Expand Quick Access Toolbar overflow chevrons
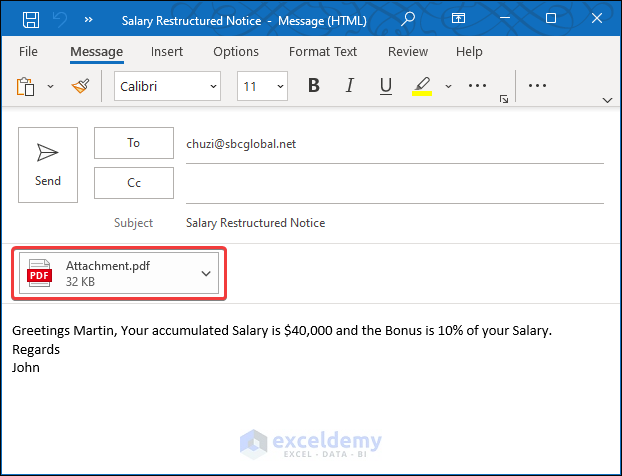Image resolution: width=622 pixels, height=476 pixels. [88, 19]
